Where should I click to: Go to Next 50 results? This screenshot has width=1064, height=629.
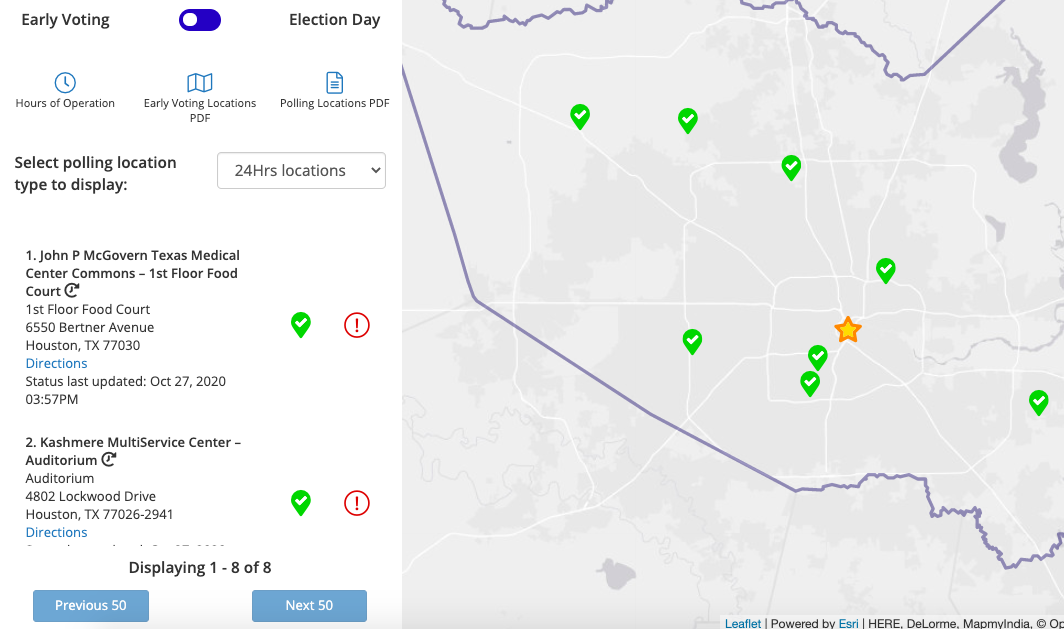[x=309, y=605]
